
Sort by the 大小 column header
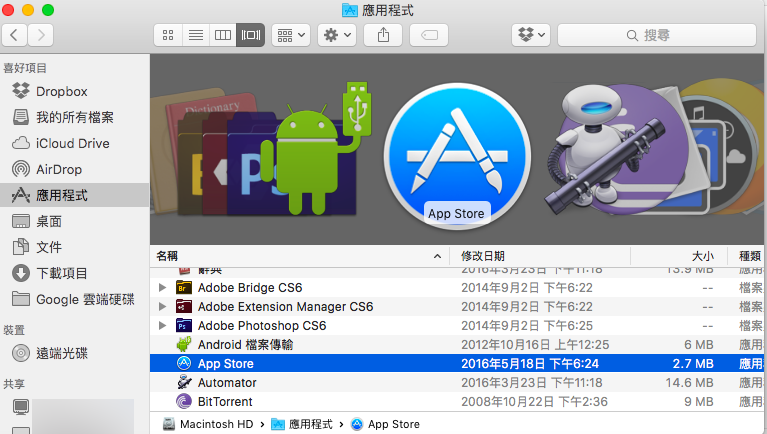point(679,256)
